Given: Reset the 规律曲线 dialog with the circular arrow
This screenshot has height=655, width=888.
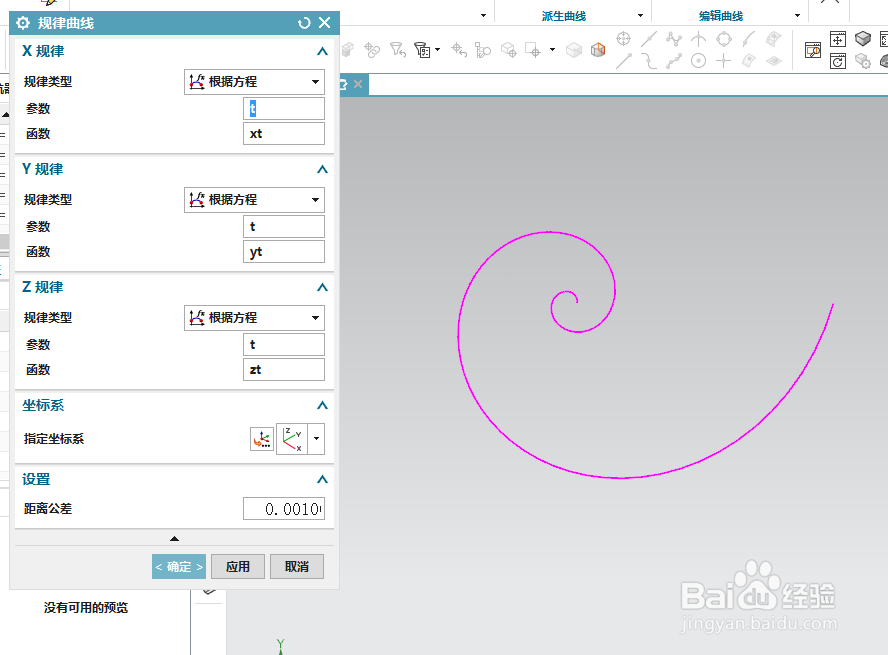Looking at the screenshot, I should [x=304, y=23].
